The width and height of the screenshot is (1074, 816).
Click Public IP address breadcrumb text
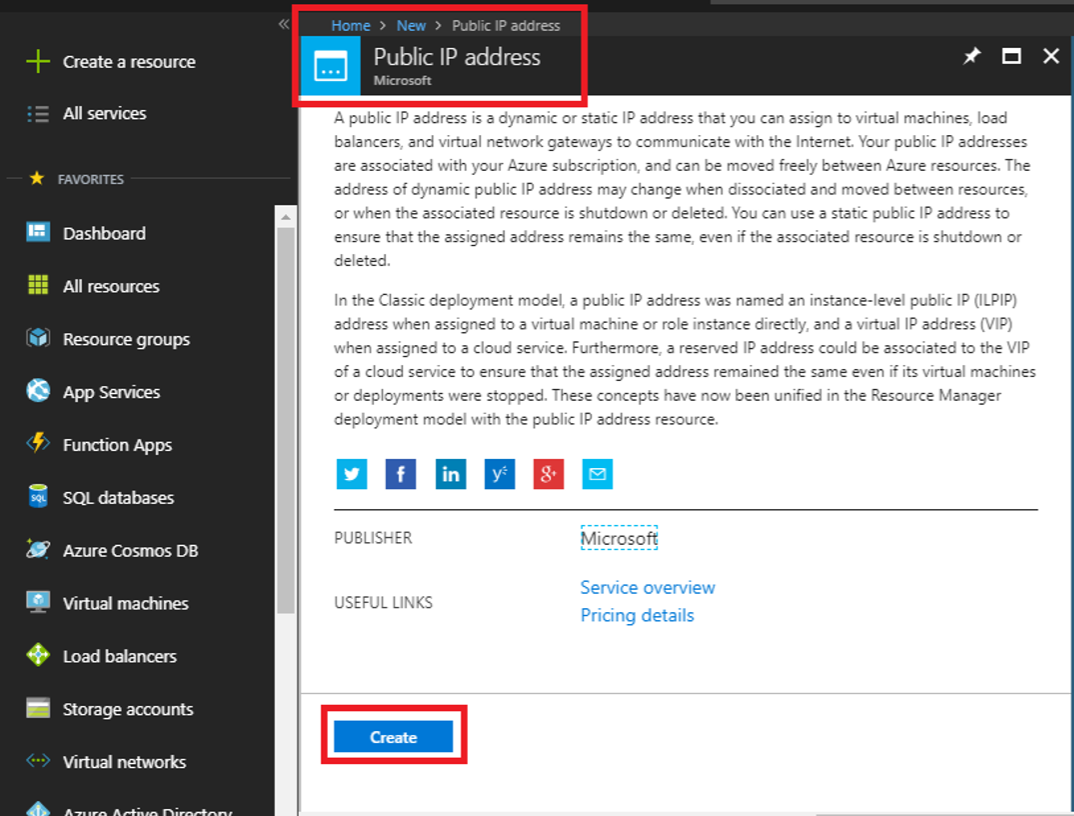point(506,25)
